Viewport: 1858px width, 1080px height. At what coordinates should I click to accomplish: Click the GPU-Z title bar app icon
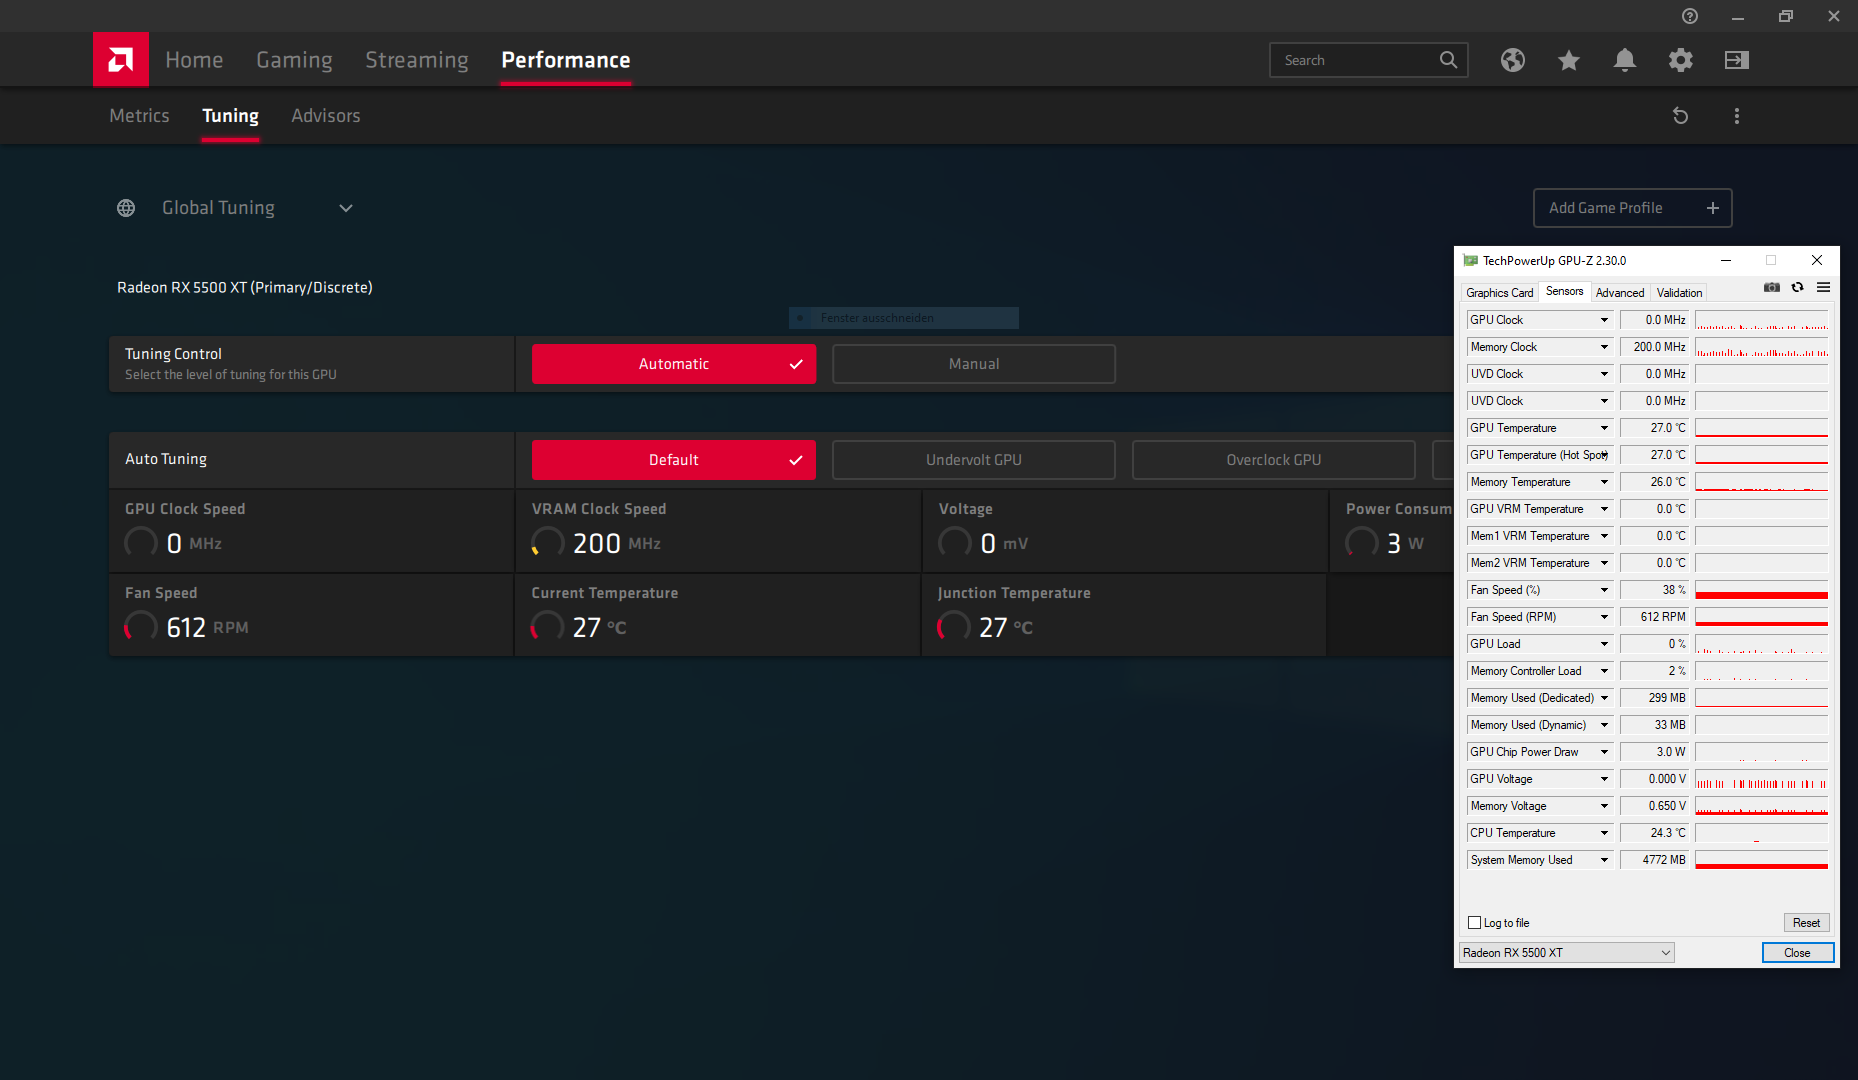pos(1470,260)
